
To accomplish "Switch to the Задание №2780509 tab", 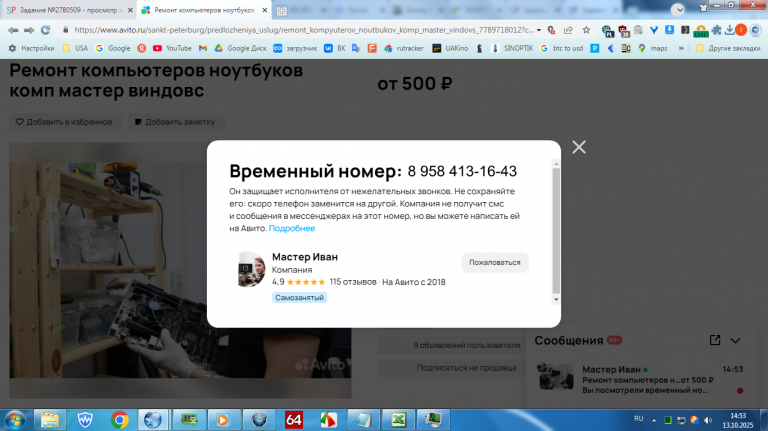I will pos(68,10).
